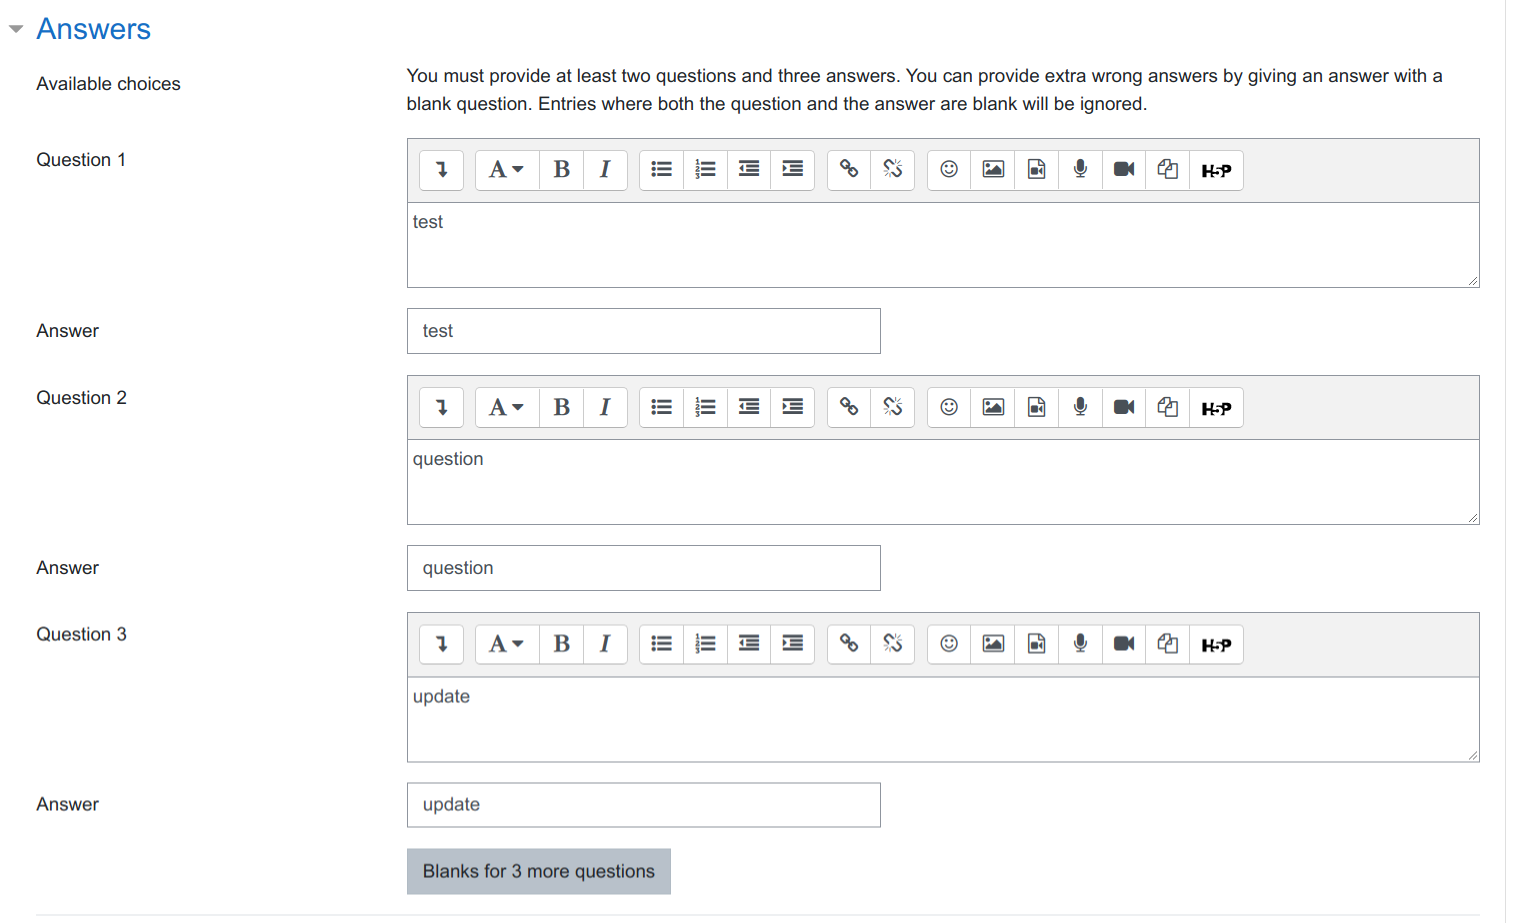Click Question 3 text area containing 'update'
1522x923 pixels.
pyautogui.click(x=943, y=720)
